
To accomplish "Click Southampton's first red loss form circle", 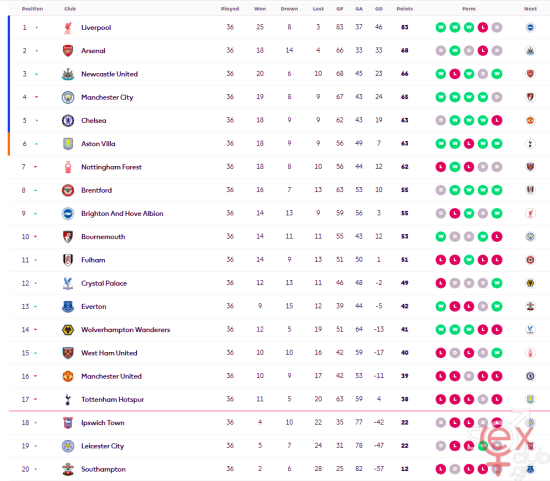I will (441, 469).
